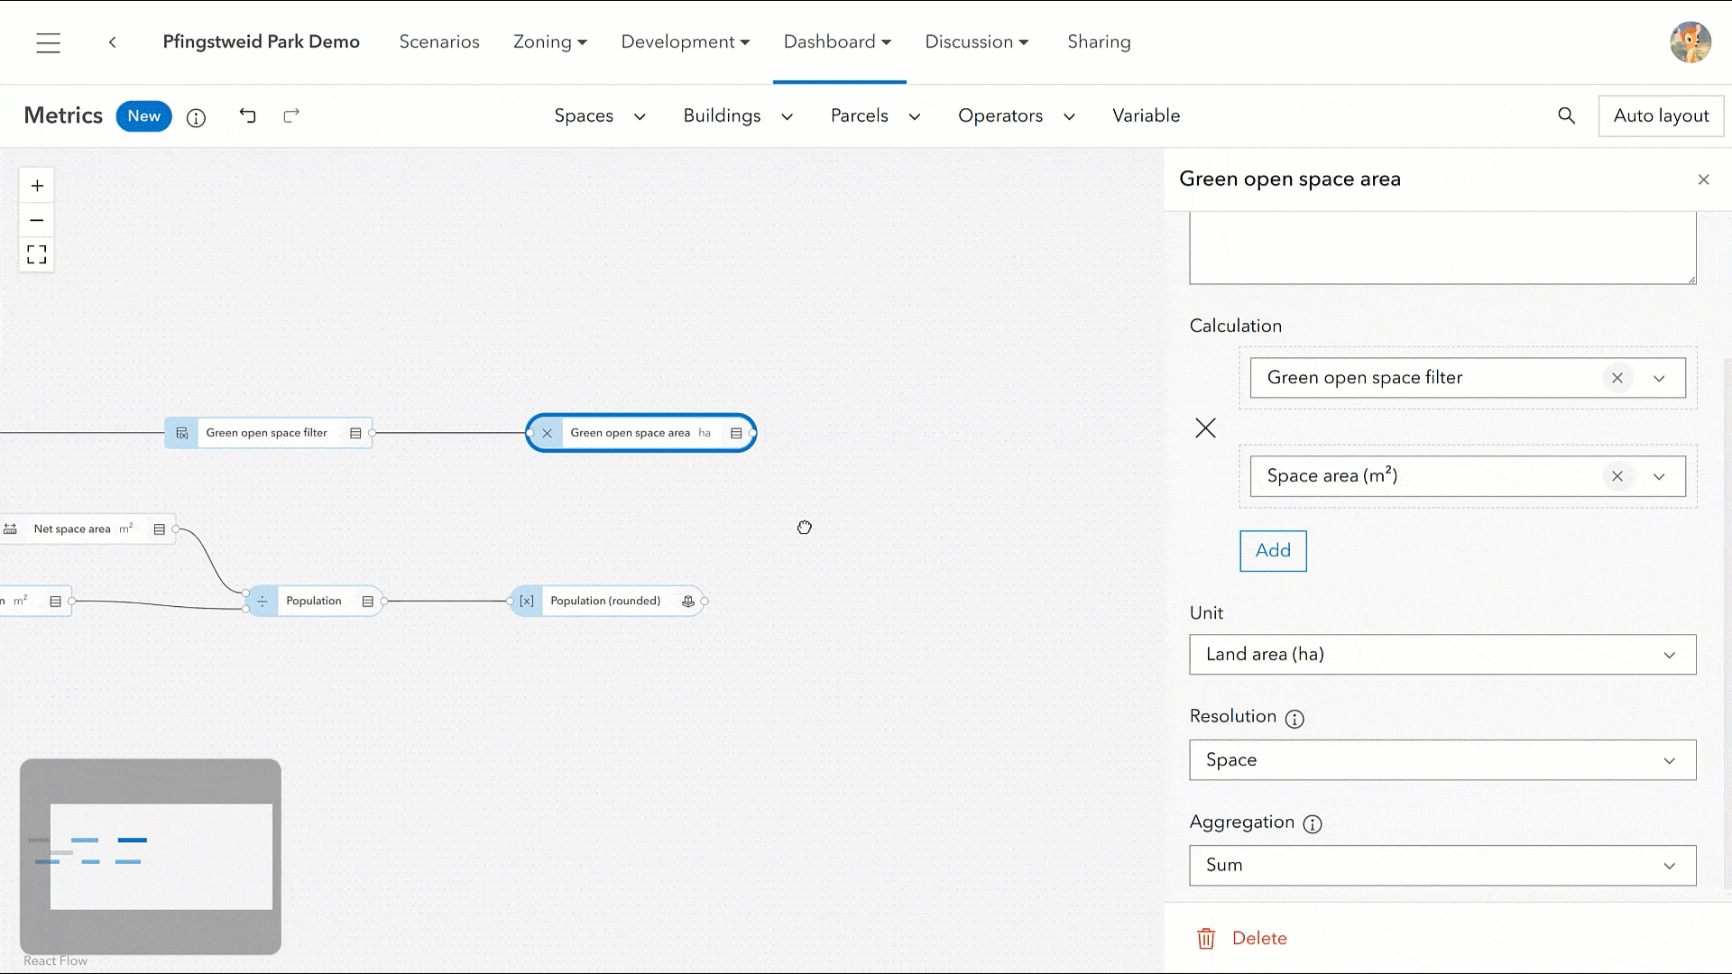Click the Add button under Space area

pos(1272,550)
